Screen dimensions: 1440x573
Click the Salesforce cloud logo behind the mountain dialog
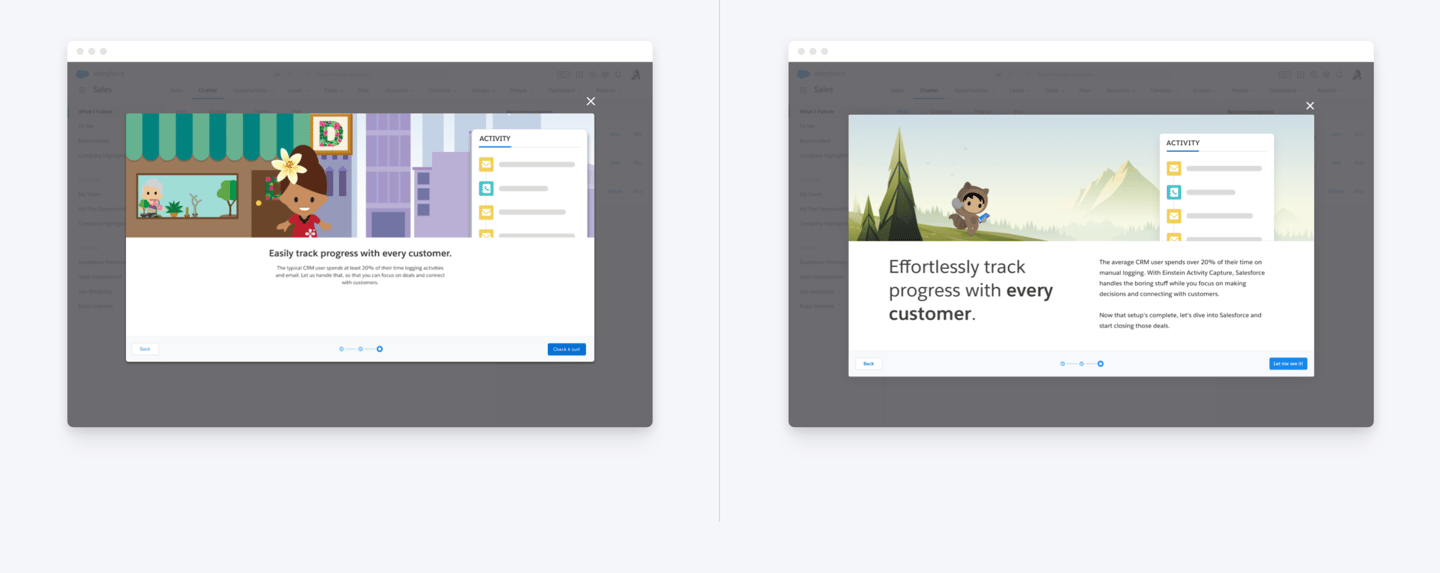[804, 74]
